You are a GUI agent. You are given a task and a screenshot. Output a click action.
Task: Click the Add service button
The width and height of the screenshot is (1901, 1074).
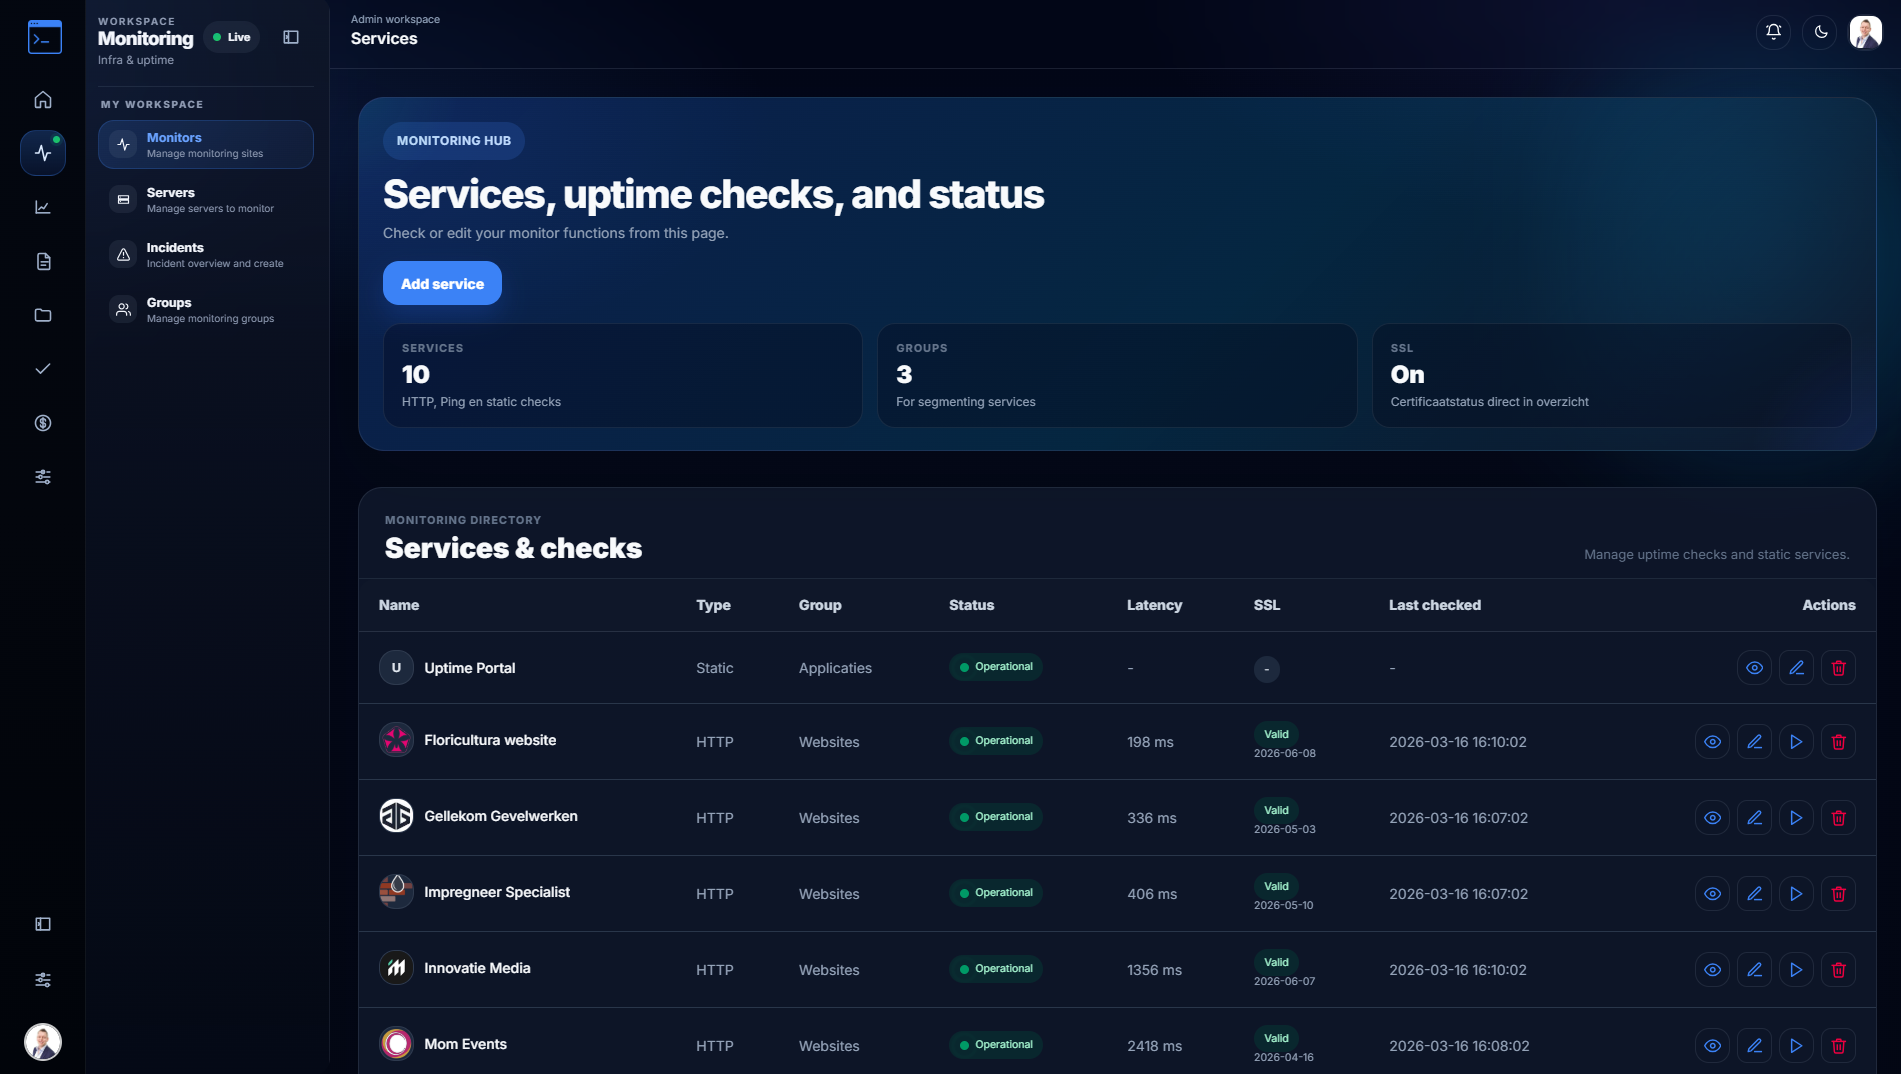(442, 284)
